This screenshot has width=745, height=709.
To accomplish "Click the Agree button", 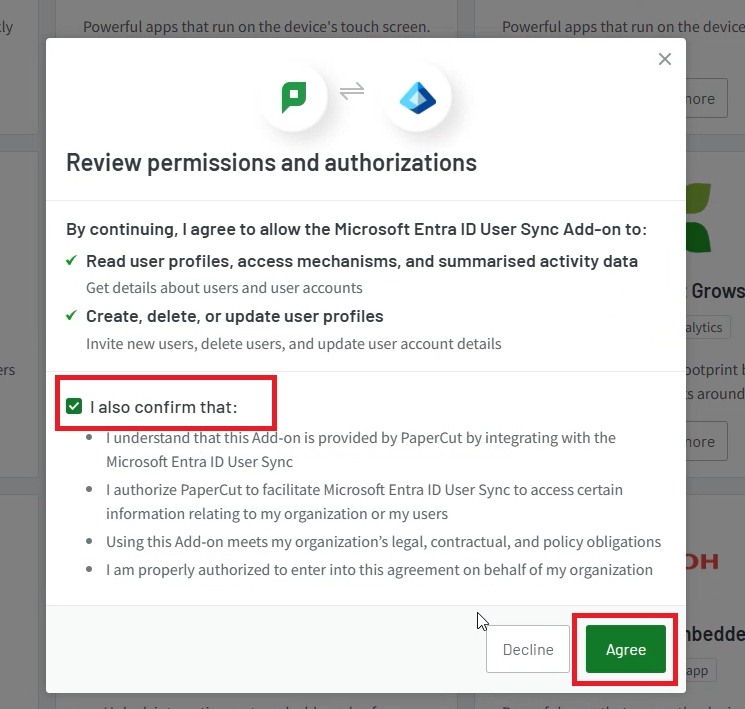I will pos(626,649).
